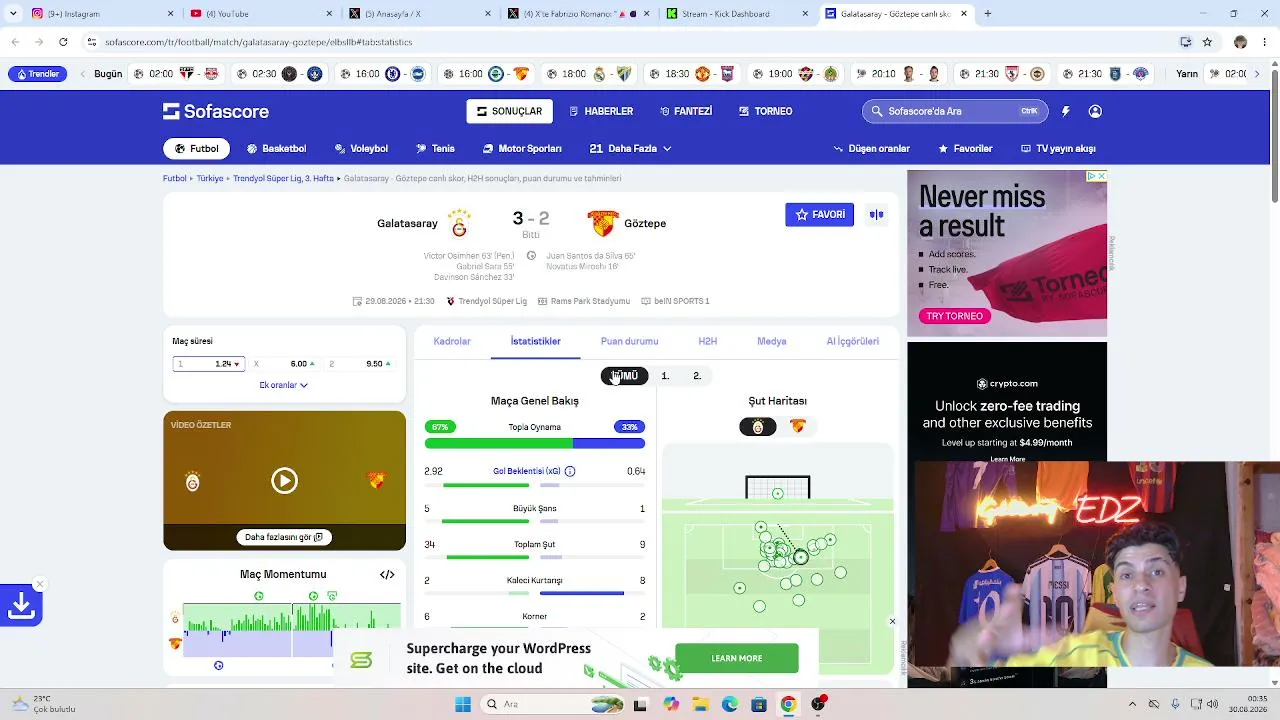This screenshot has width=1280, height=720.
Task: Switch to Puan durumu tab
Action: pos(629,341)
